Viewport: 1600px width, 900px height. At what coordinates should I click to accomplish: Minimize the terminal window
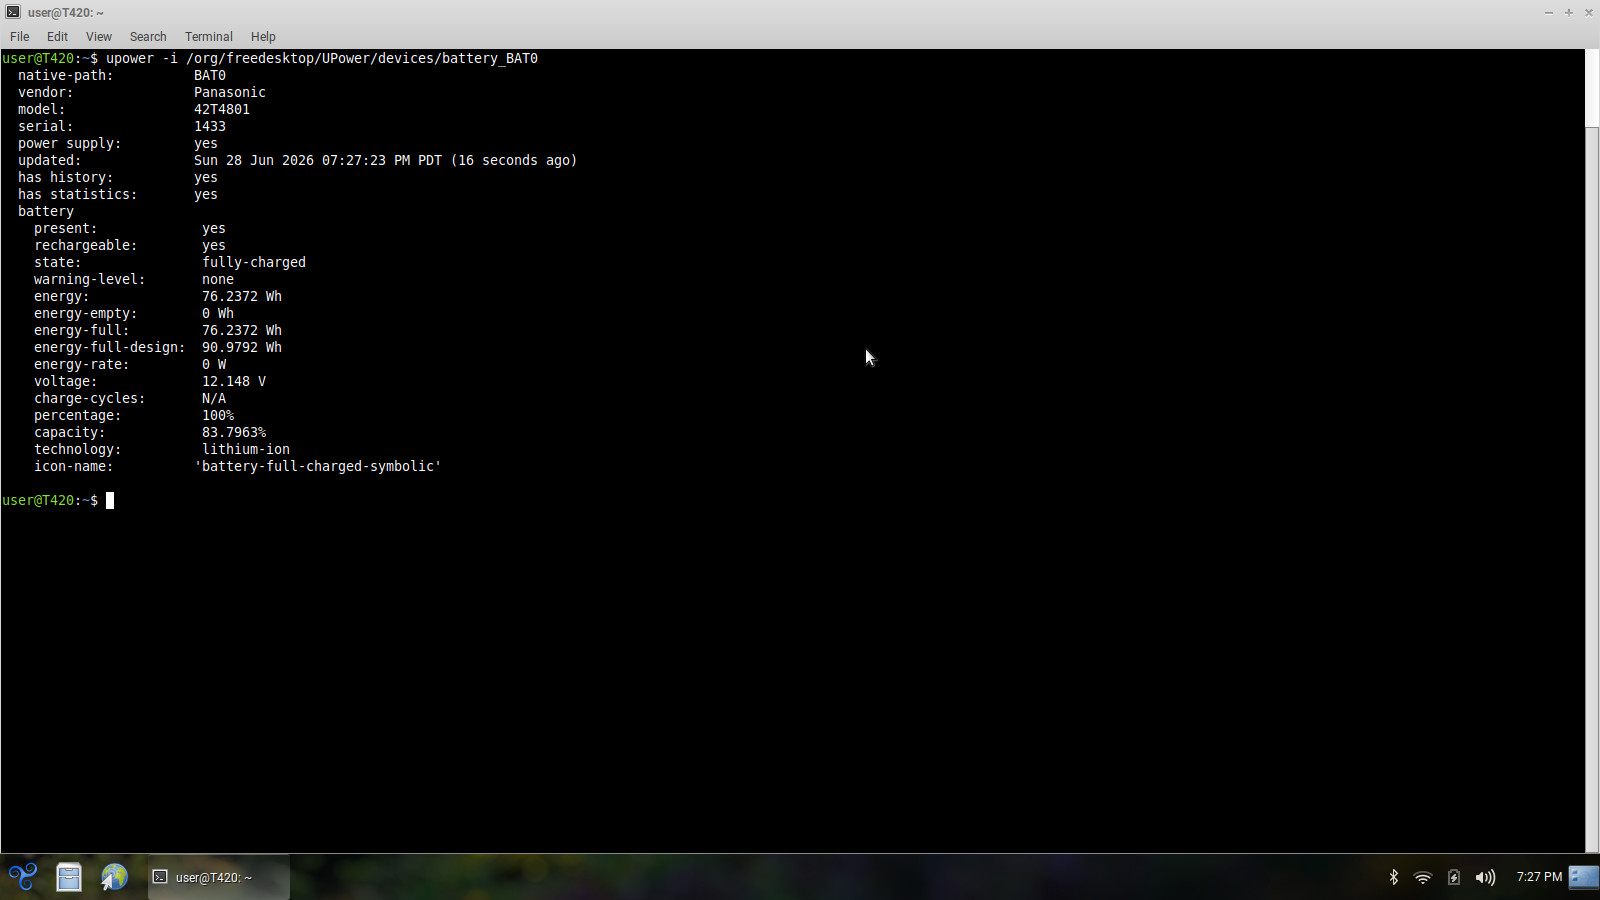coord(1548,12)
